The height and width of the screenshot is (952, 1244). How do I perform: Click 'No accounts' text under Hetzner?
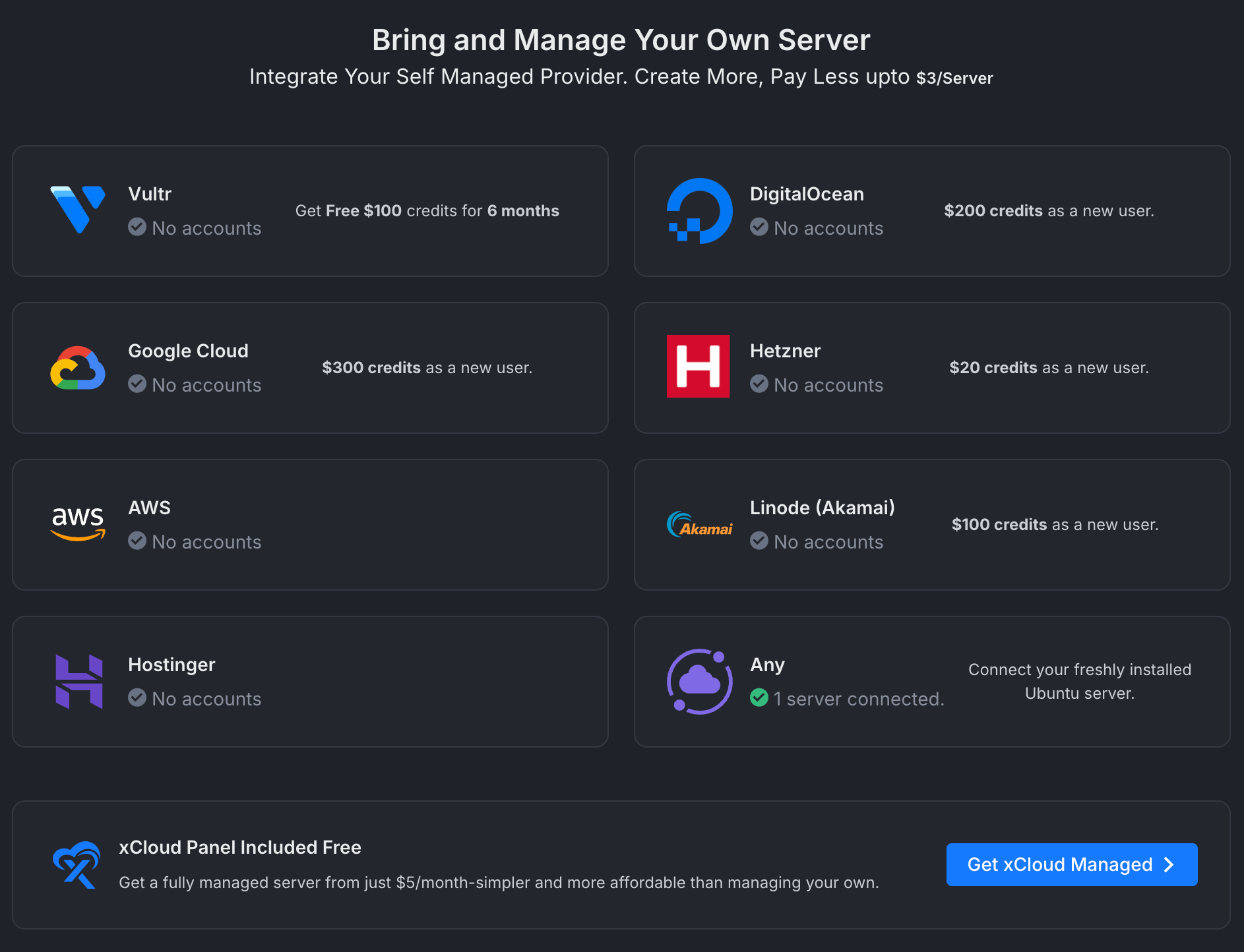click(x=828, y=385)
